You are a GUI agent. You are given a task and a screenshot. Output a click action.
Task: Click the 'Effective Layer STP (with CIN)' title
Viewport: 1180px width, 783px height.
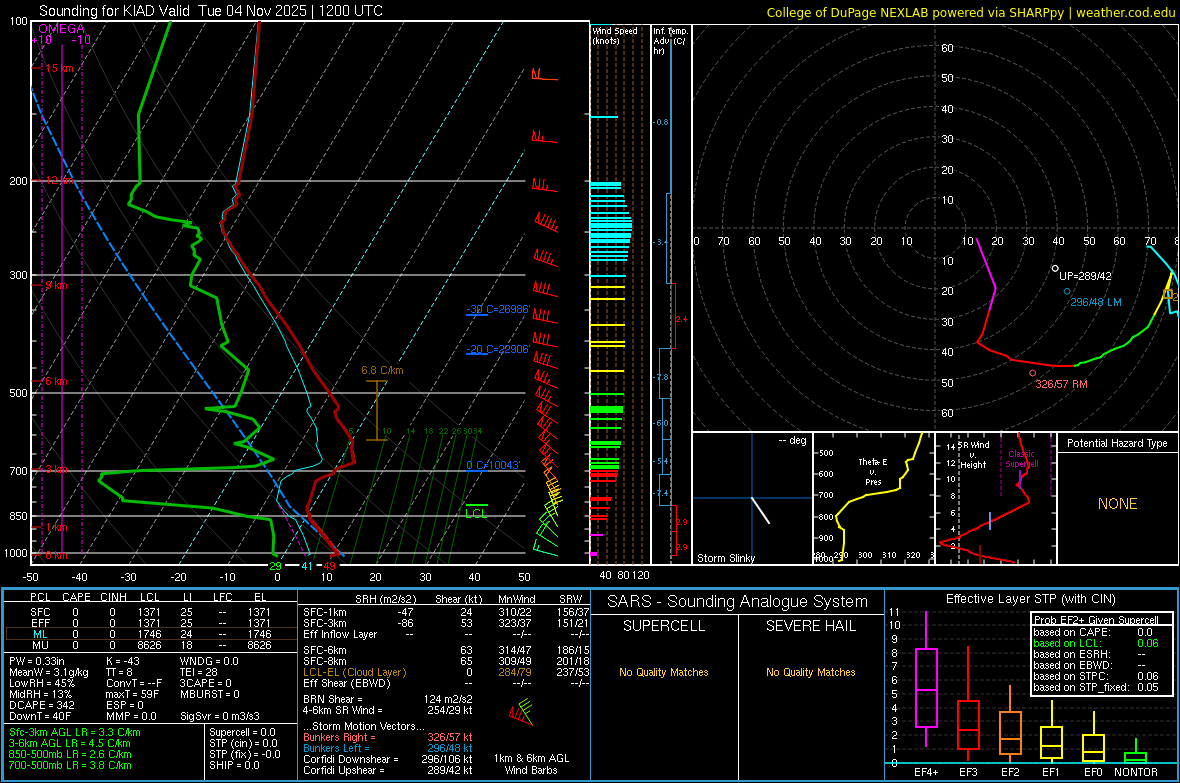1030,599
